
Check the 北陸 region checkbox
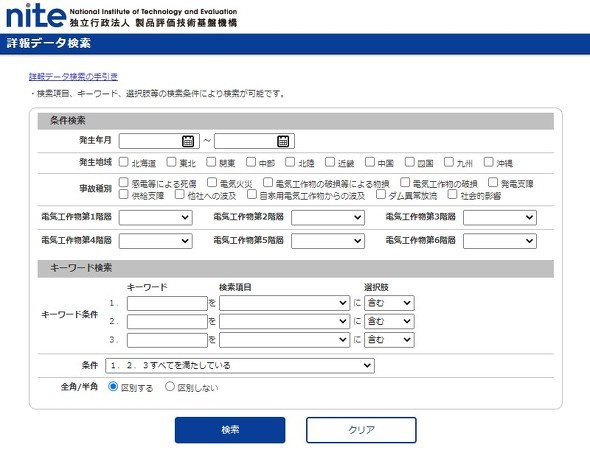coord(290,162)
